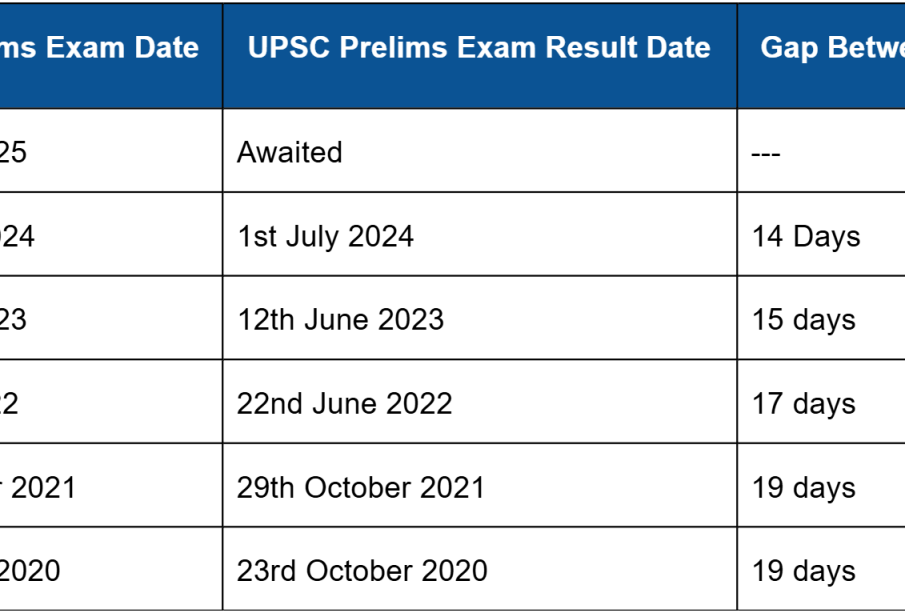905x613 pixels.
Task: Select the '14 Days' gap cell
Action: pyautogui.click(x=821, y=234)
